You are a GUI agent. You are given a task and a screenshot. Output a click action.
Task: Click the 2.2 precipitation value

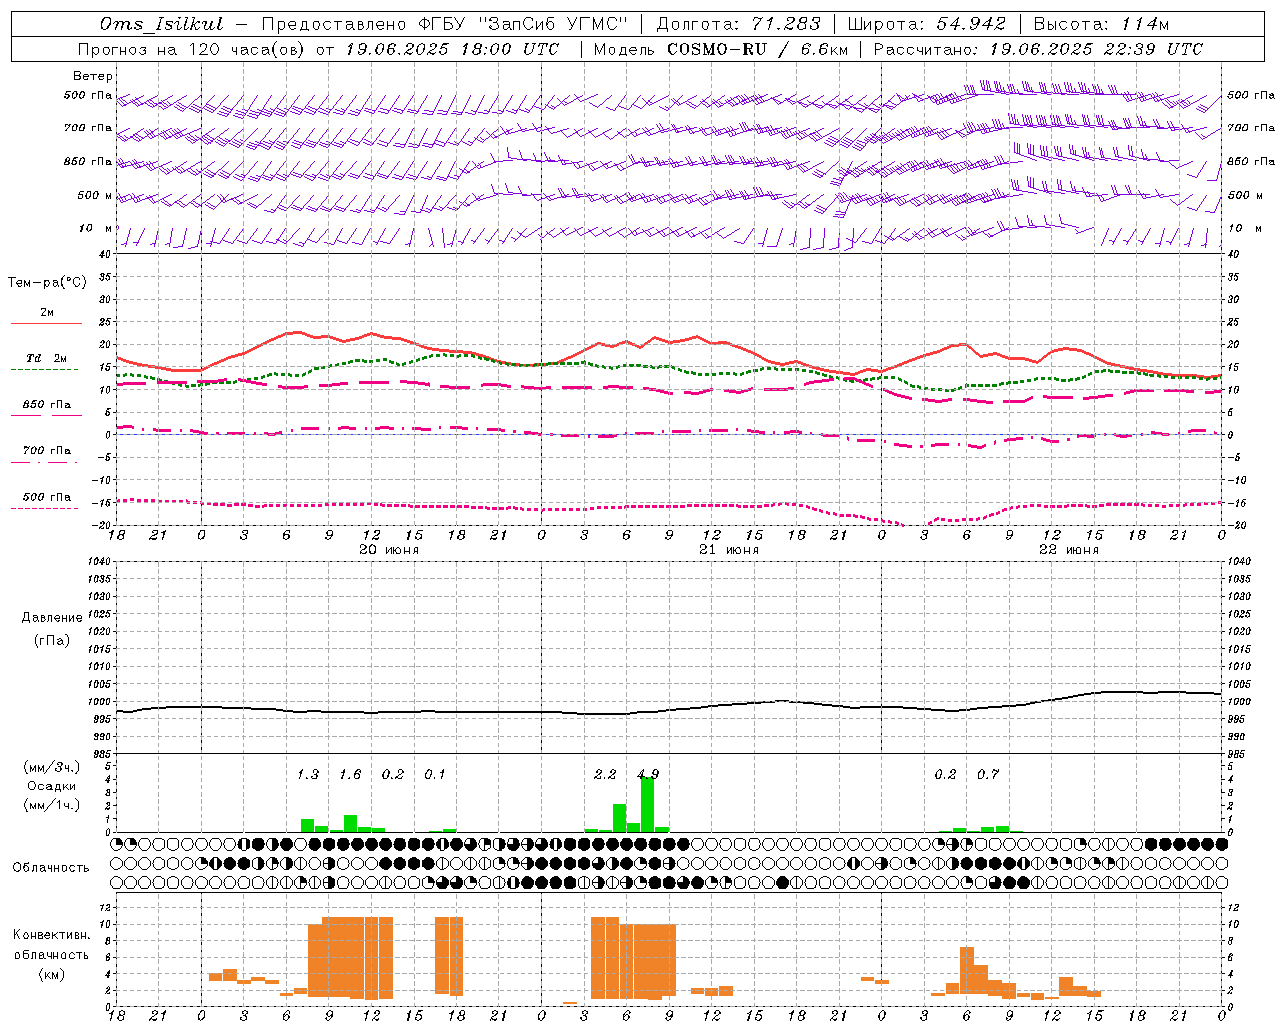pyautogui.click(x=605, y=775)
